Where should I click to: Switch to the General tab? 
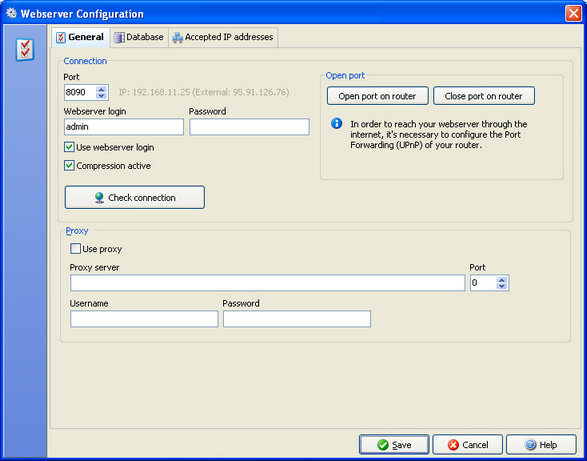[x=80, y=37]
